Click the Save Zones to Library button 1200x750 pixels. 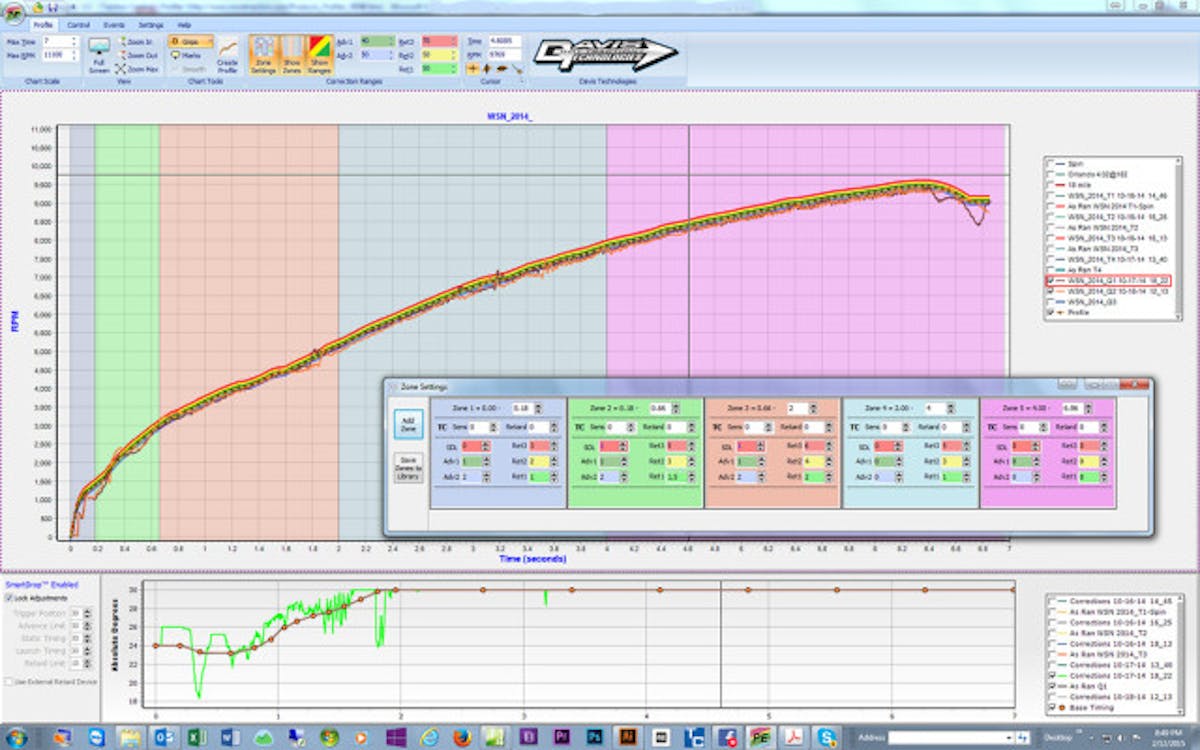click(x=408, y=466)
